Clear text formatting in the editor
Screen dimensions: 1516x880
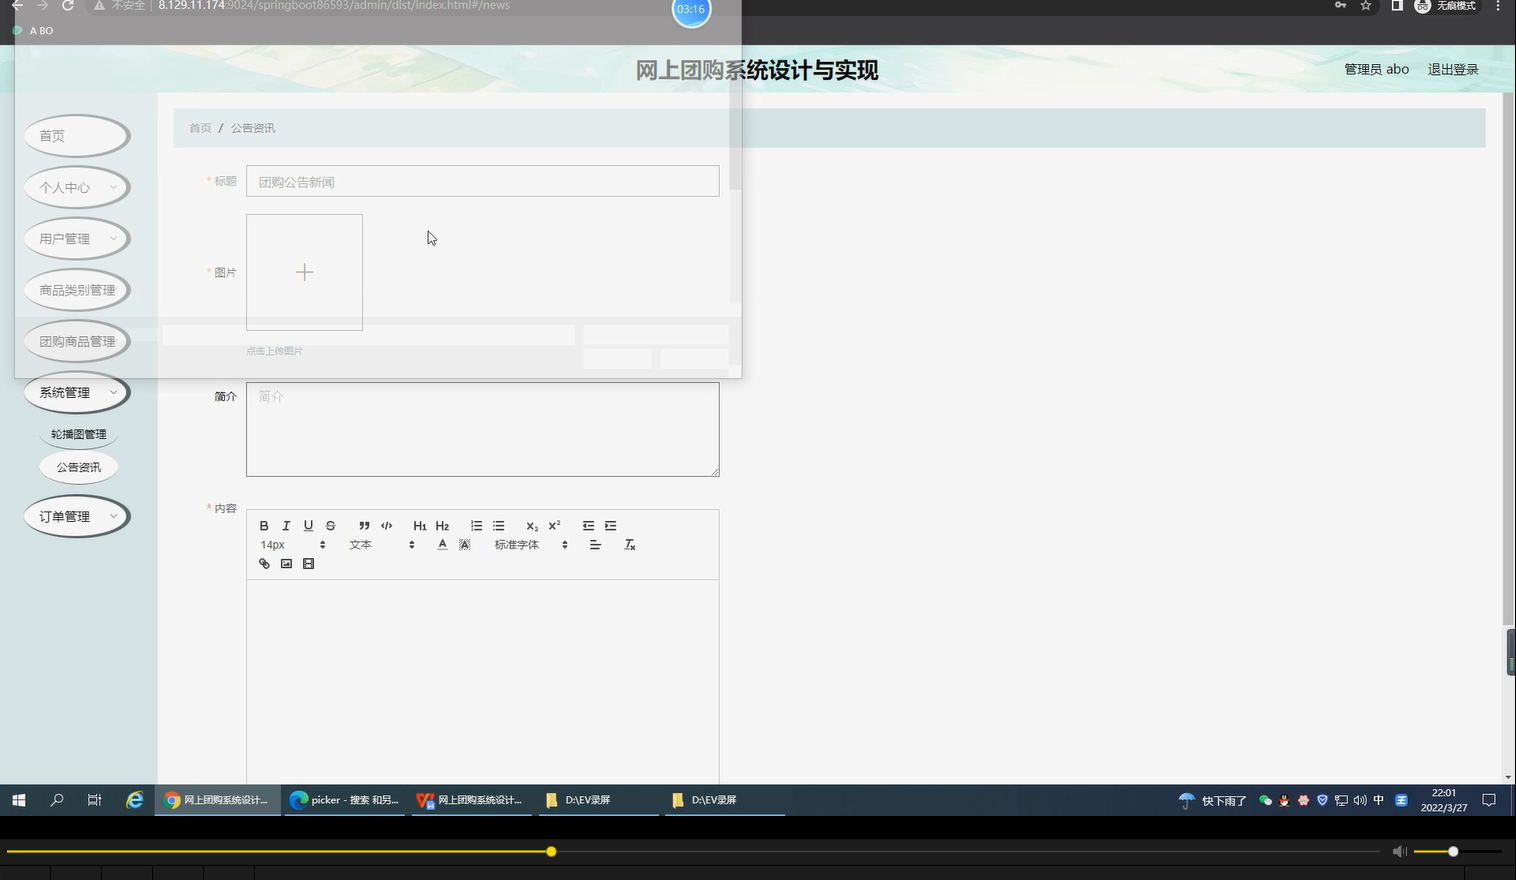click(x=629, y=545)
